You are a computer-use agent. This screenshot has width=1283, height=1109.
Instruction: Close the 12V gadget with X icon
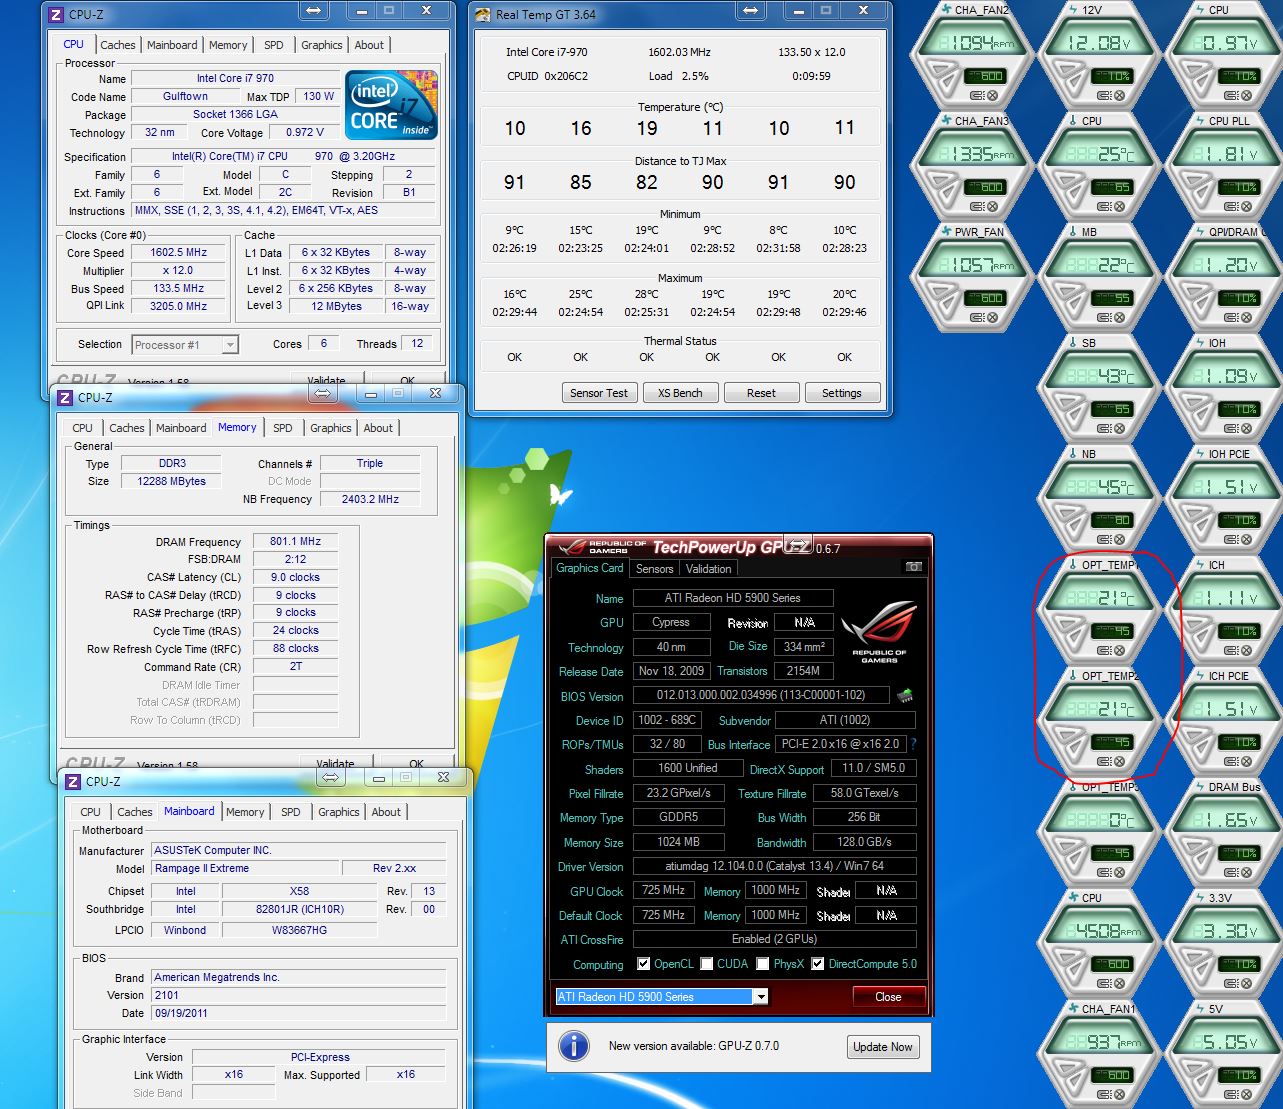[x=1119, y=95]
